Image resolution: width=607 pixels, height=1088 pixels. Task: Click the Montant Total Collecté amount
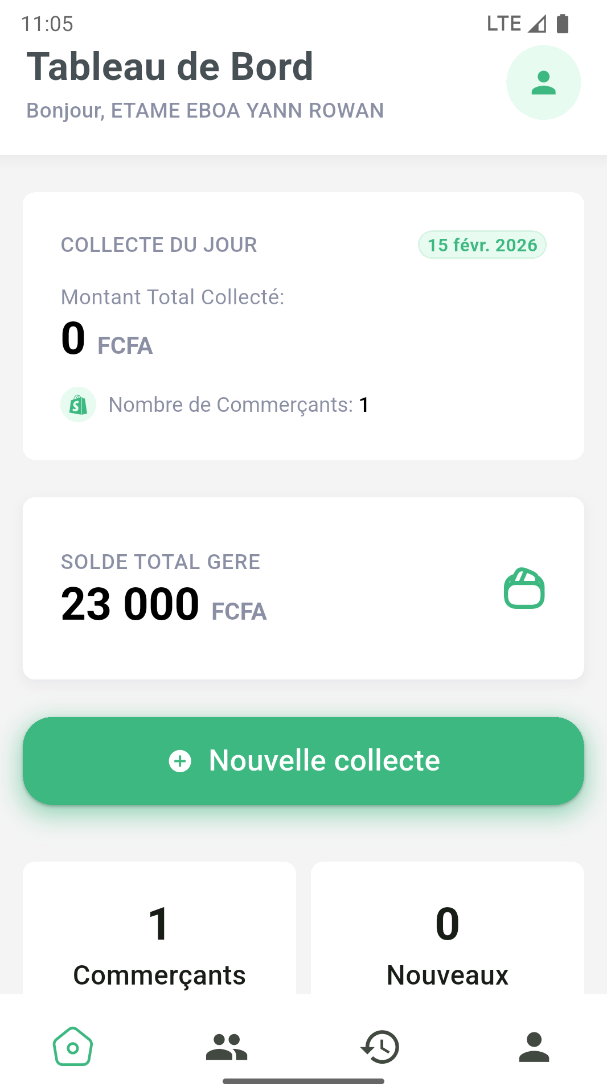(x=105, y=338)
